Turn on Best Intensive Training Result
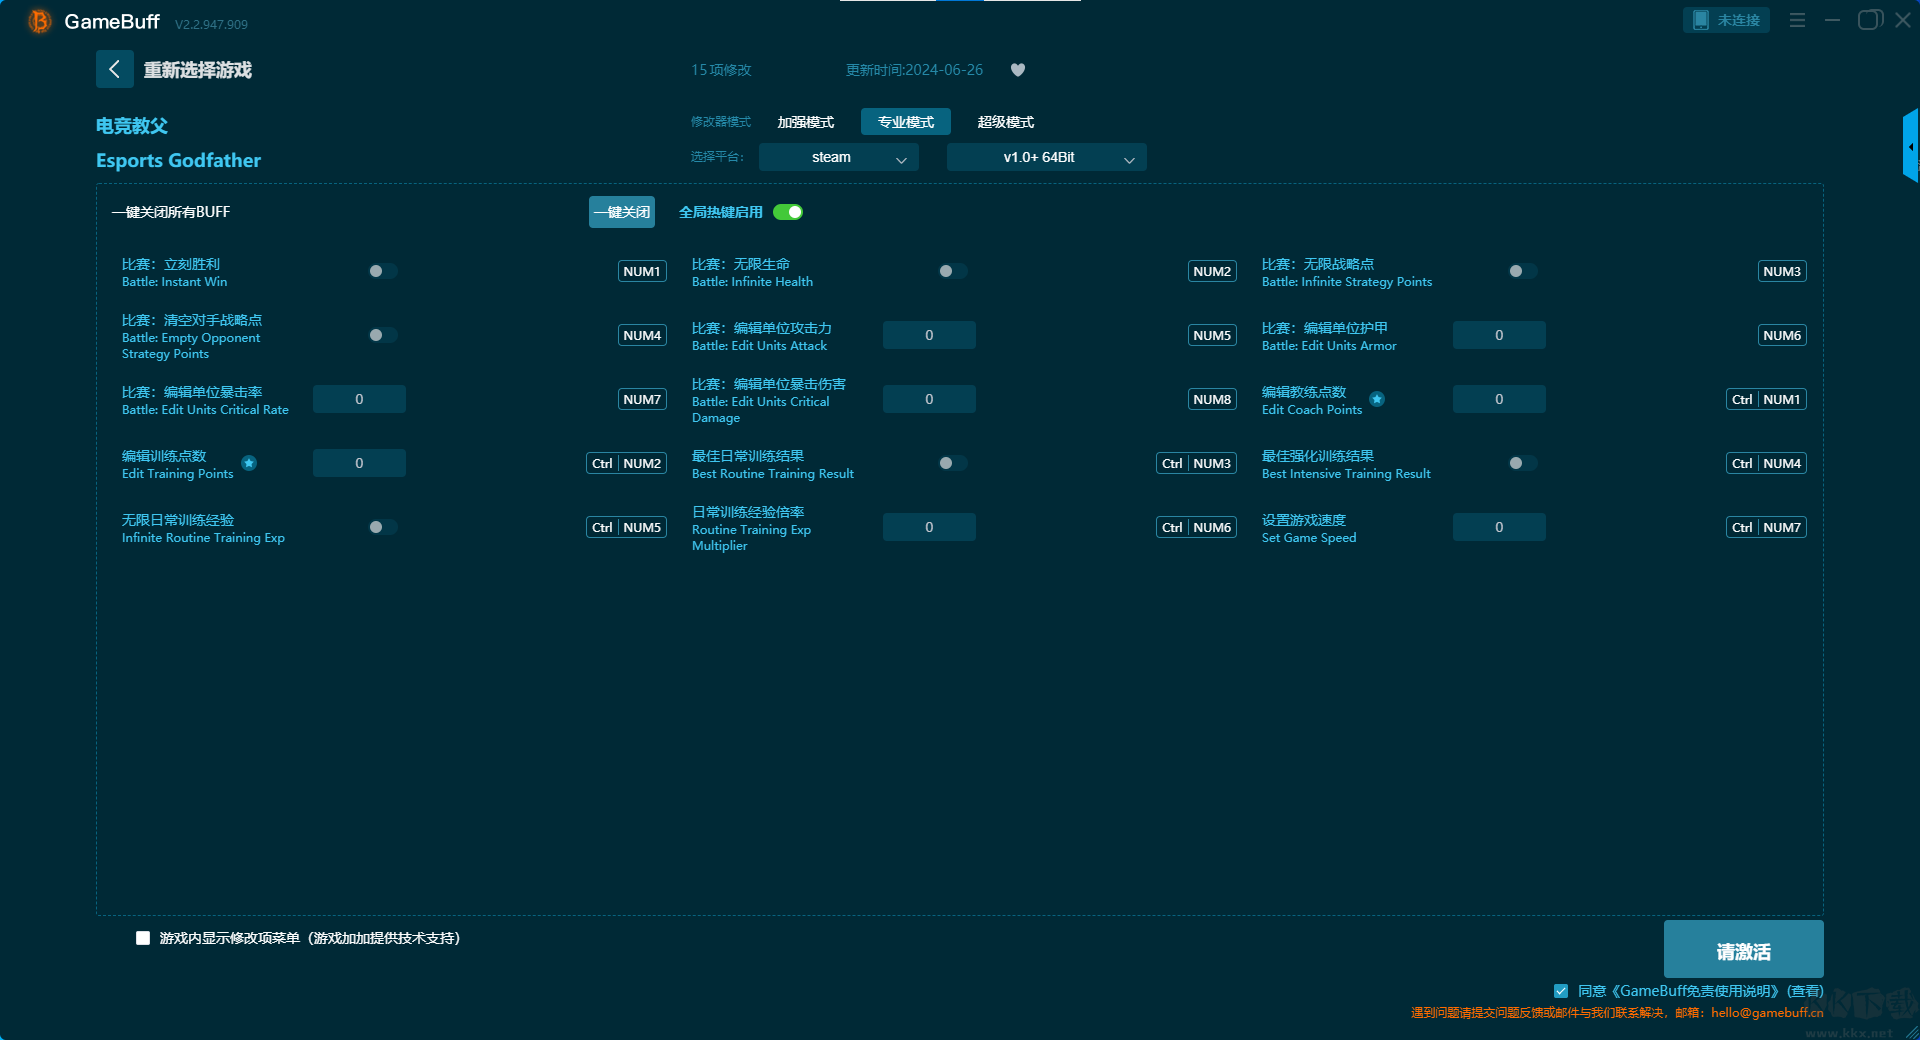The image size is (1920, 1040). coord(1523,463)
